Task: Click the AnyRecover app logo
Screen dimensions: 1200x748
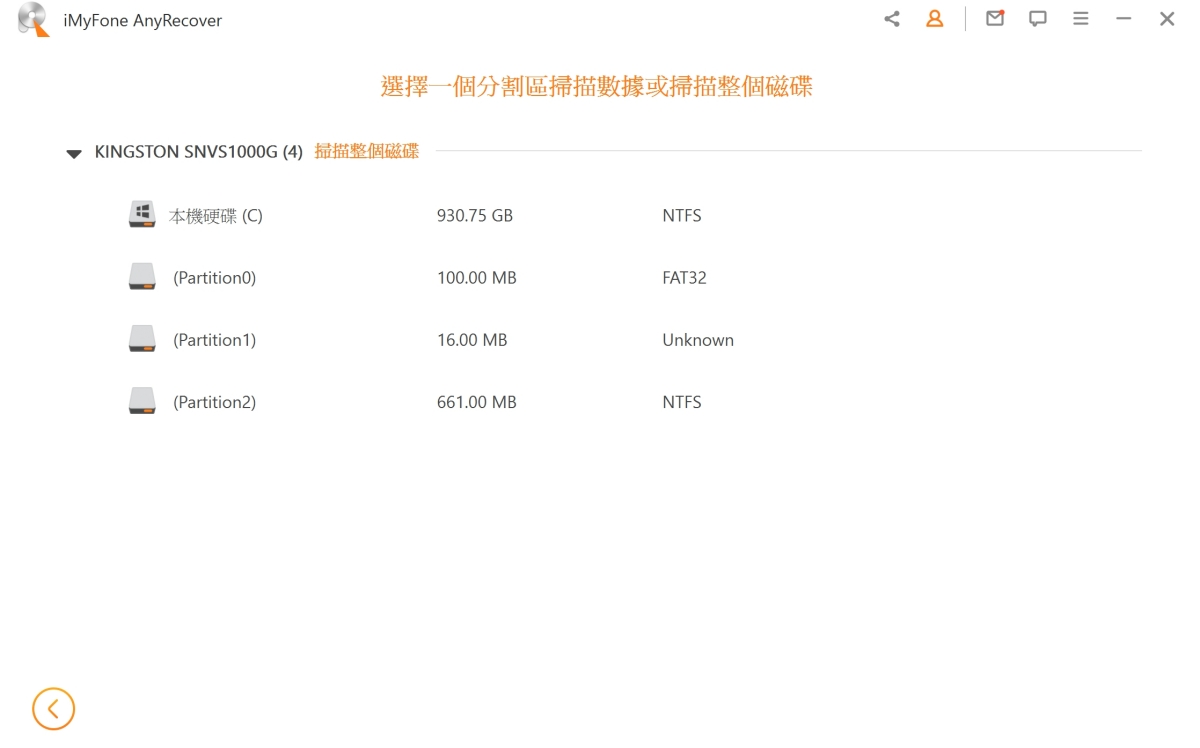Action: [33, 20]
